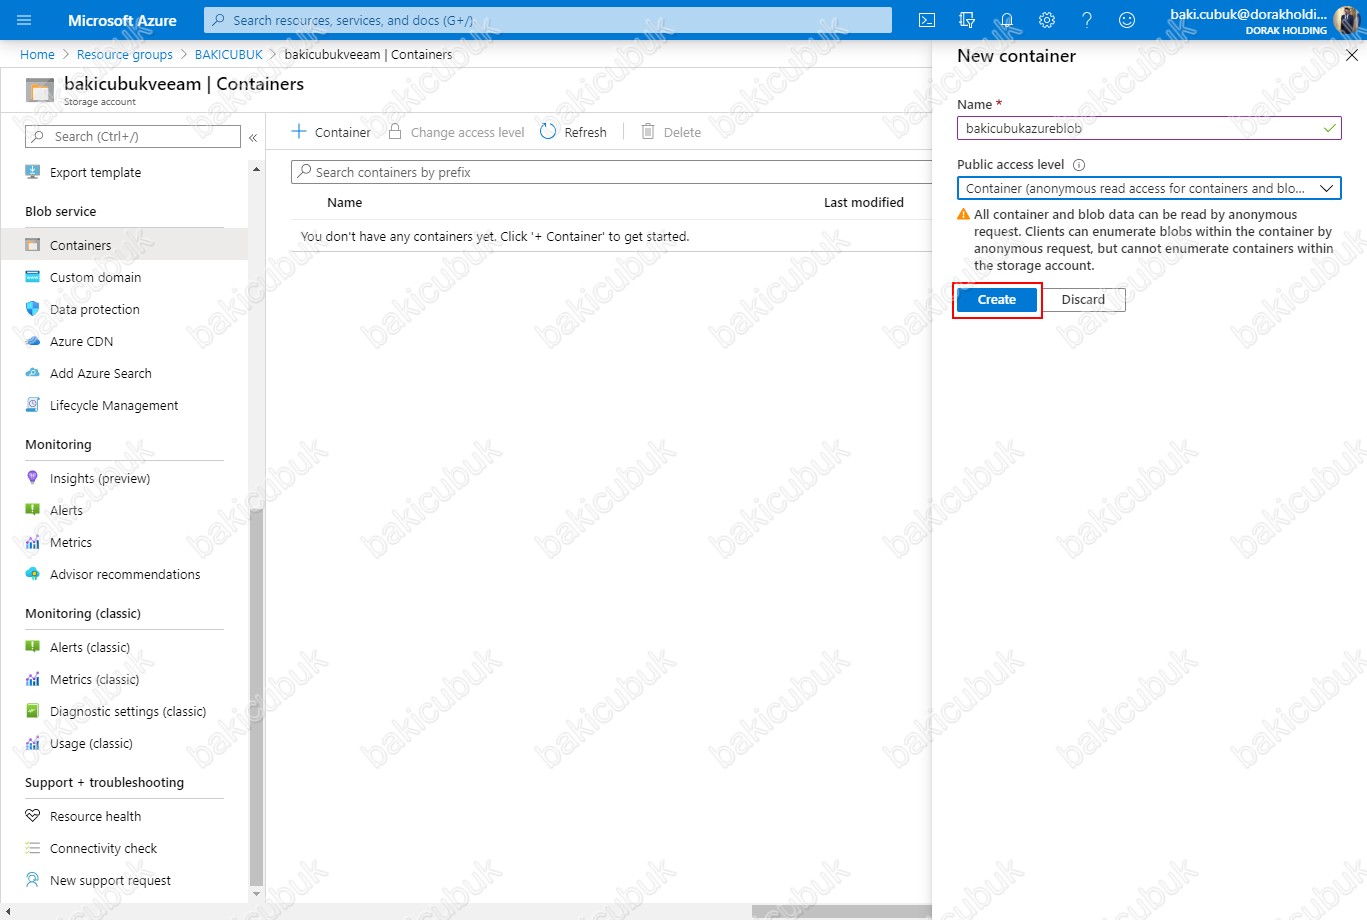The width and height of the screenshot is (1367, 920).
Task: Close the New container panel
Action: pyautogui.click(x=1351, y=56)
